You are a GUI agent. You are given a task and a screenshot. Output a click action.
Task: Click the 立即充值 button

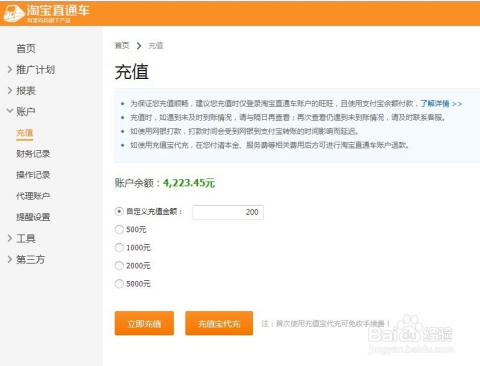click(144, 323)
